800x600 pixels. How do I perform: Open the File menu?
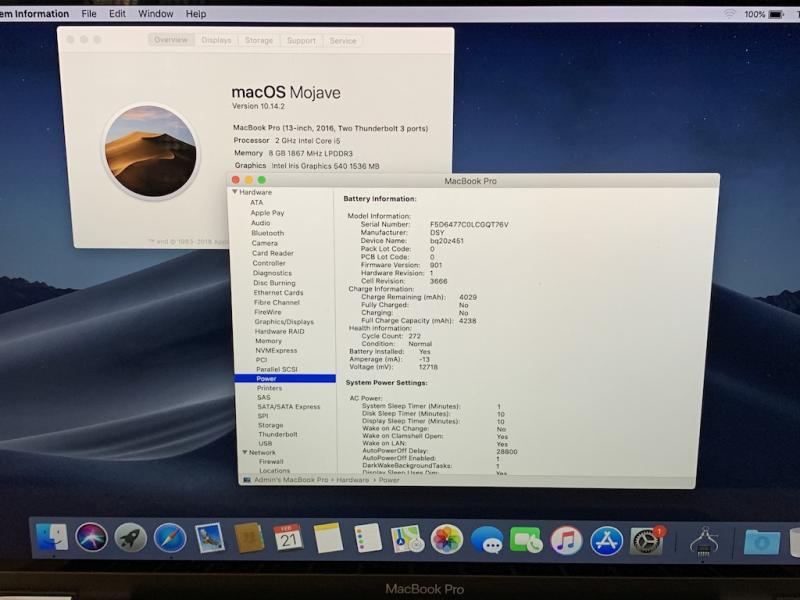tap(89, 14)
